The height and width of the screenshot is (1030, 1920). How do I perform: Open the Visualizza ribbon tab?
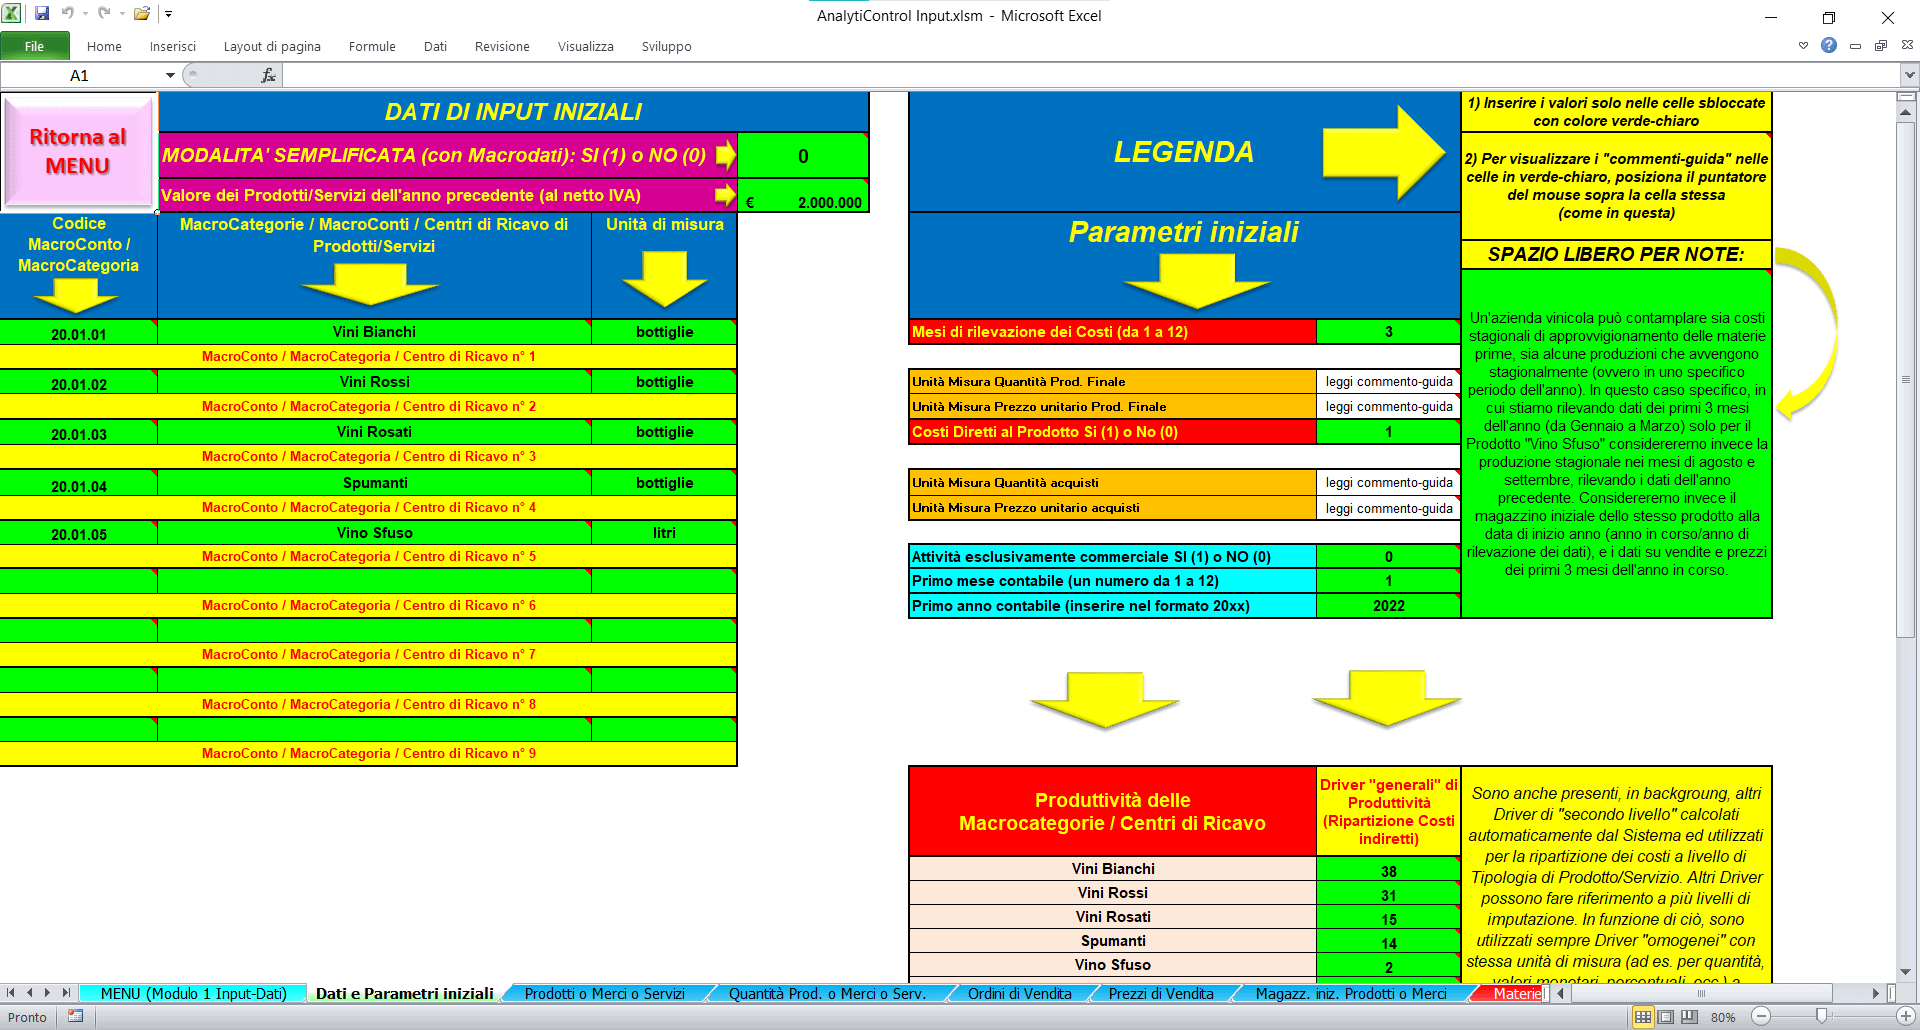(586, 46)
